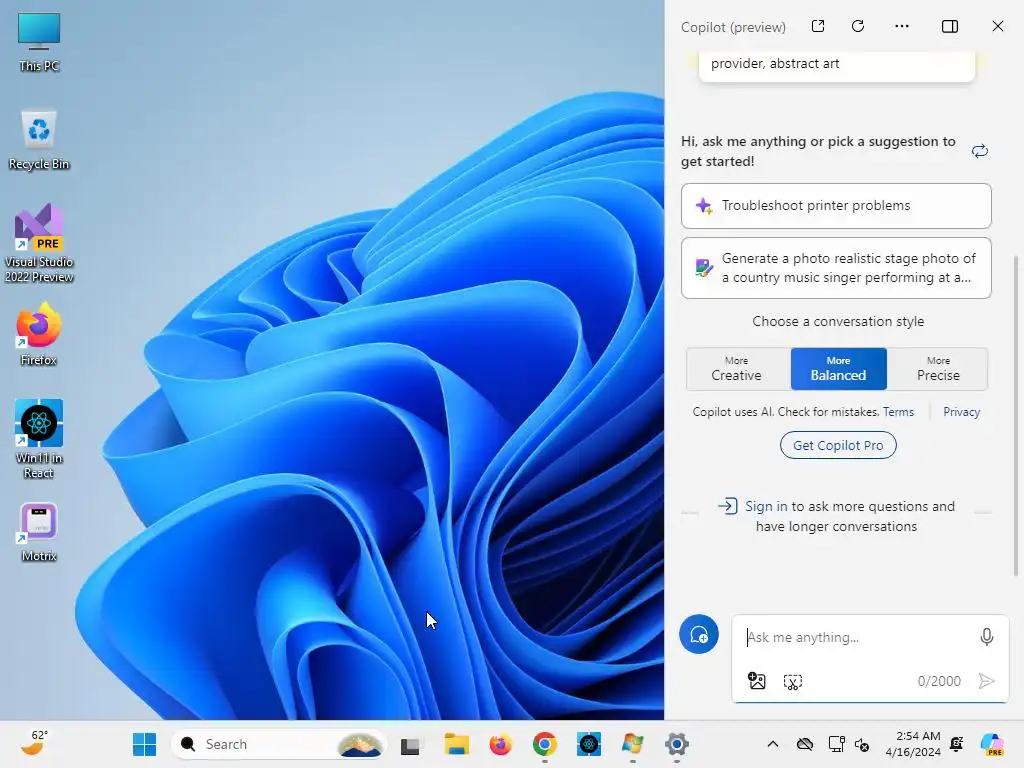Image resolution: width=1024 pixels, height=768 pixels.
Task: Toggle Copilot from the taskbar PRE icon
Action: [x=993, y=744]
